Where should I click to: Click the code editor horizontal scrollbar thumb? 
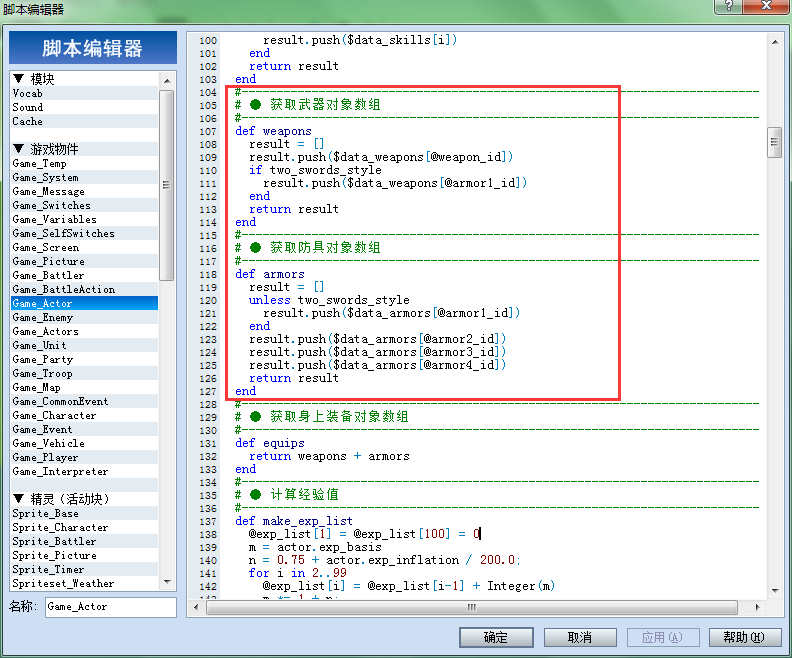point(472,607)
